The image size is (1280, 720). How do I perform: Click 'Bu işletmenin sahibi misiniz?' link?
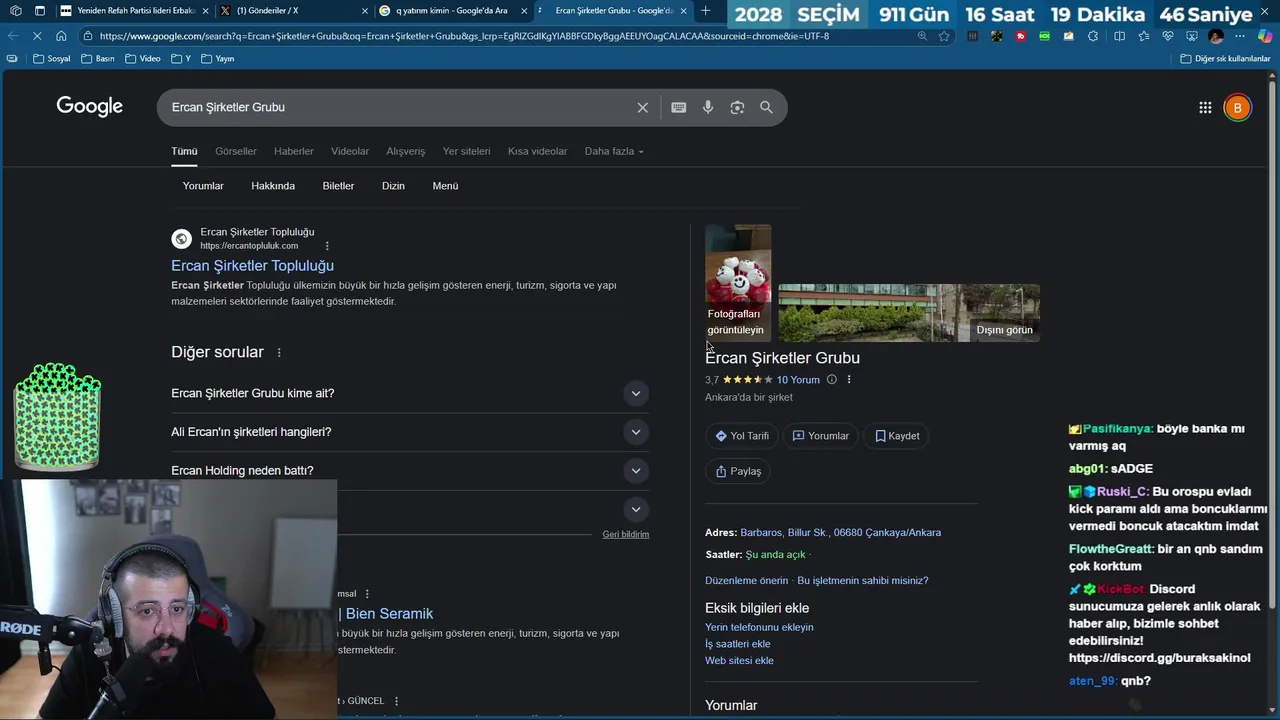pyautogui.click(x=862, y=580)
